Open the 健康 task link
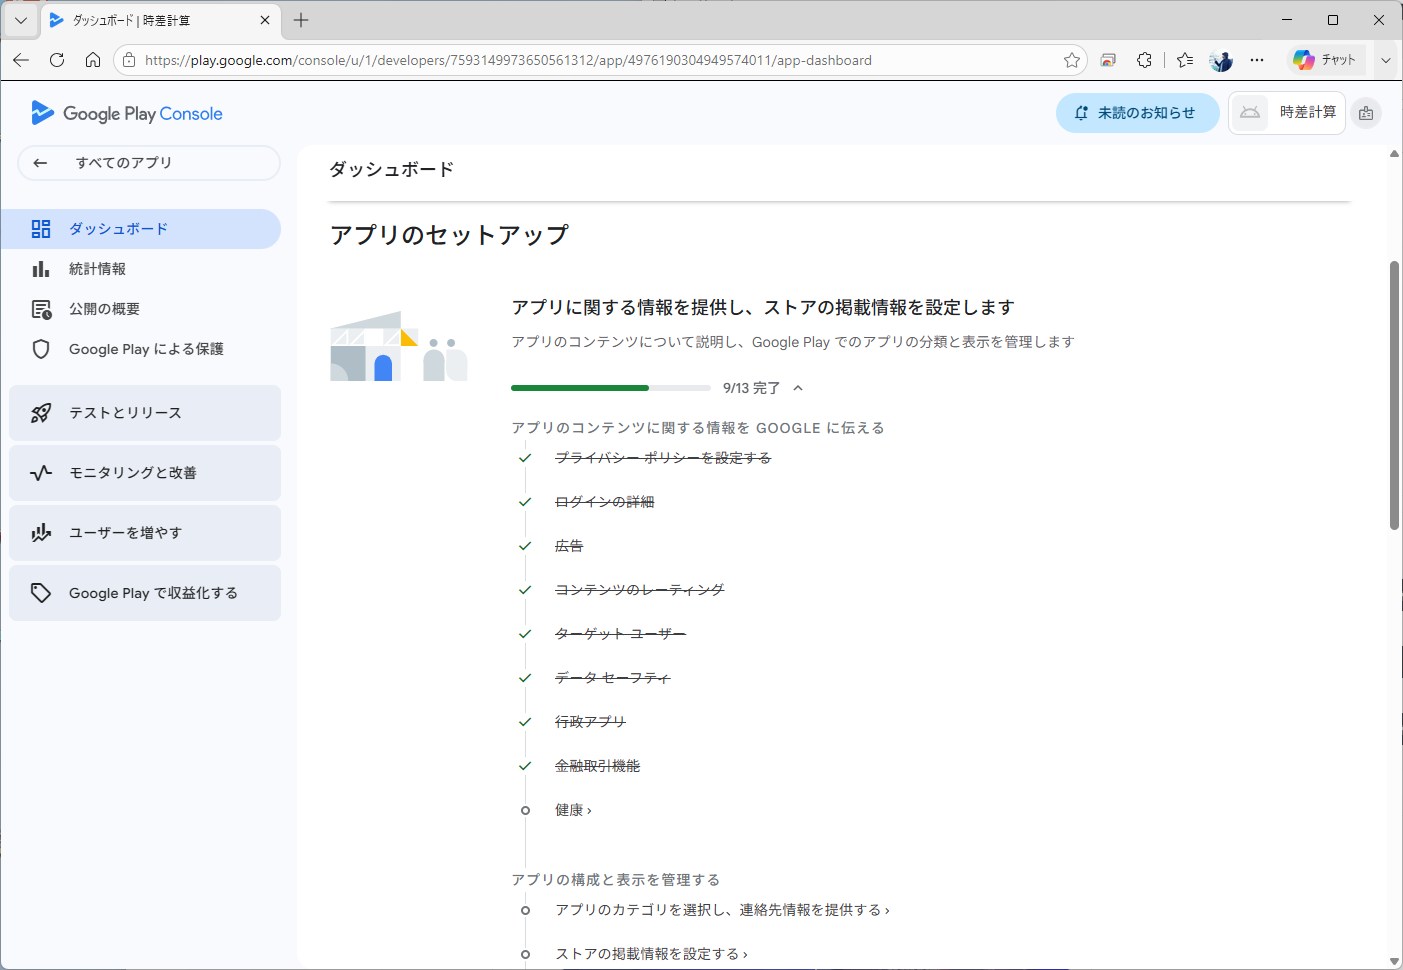Viewport: 1403px width, 970px height. coord(573,810)
